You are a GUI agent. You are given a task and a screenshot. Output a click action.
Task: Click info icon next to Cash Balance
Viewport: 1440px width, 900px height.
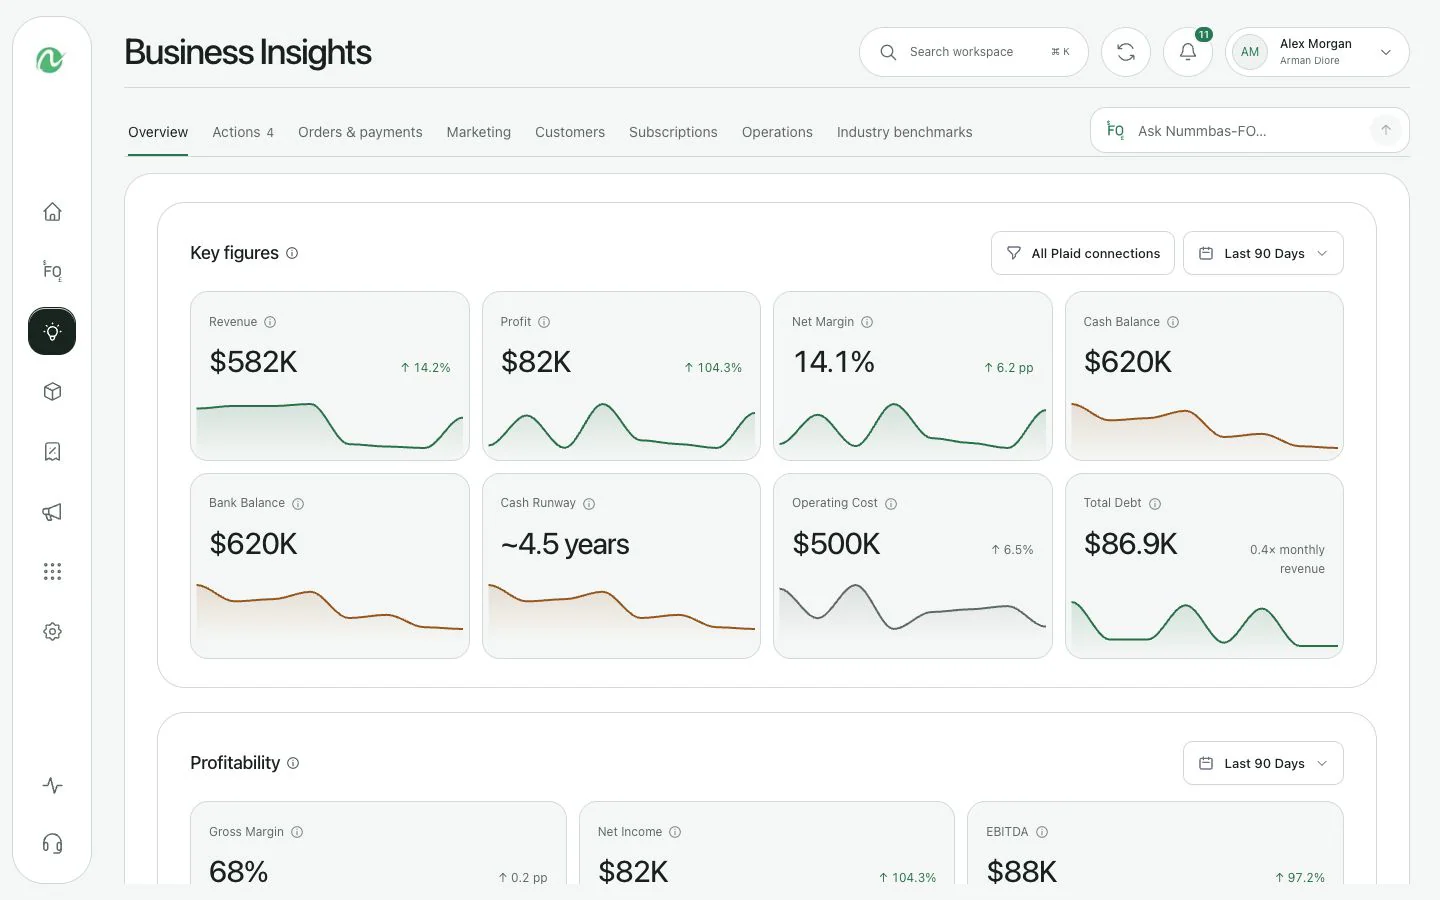pos(1173,322)
